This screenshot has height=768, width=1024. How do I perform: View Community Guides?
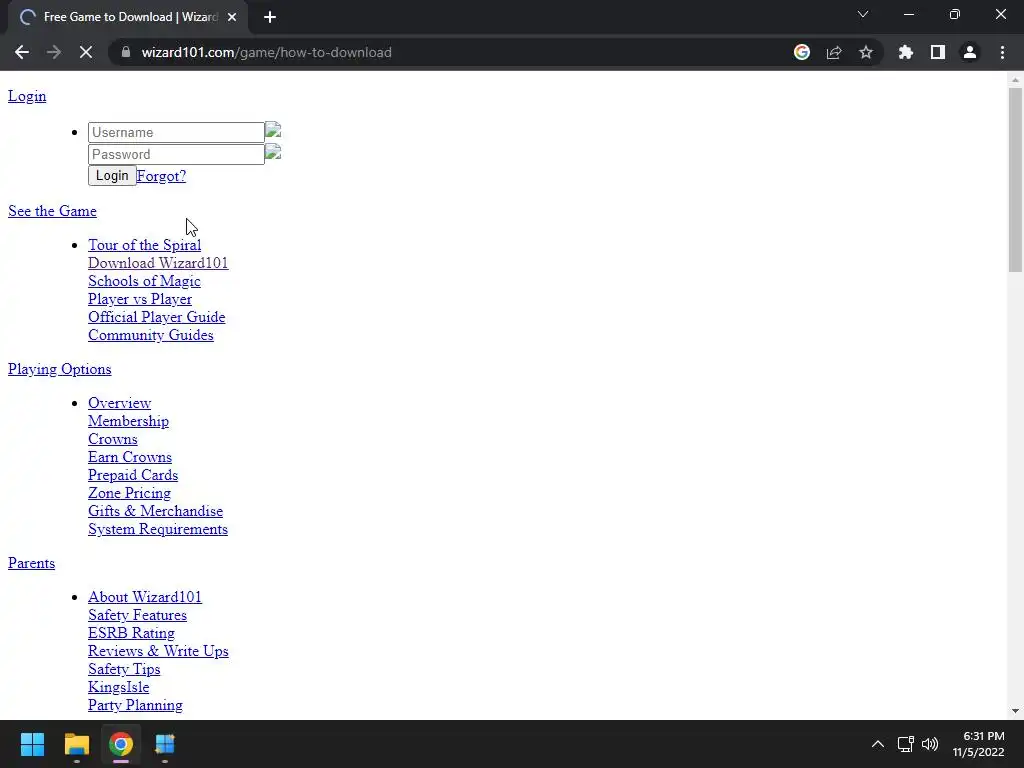pyautogui.click(x=151, y=335)
